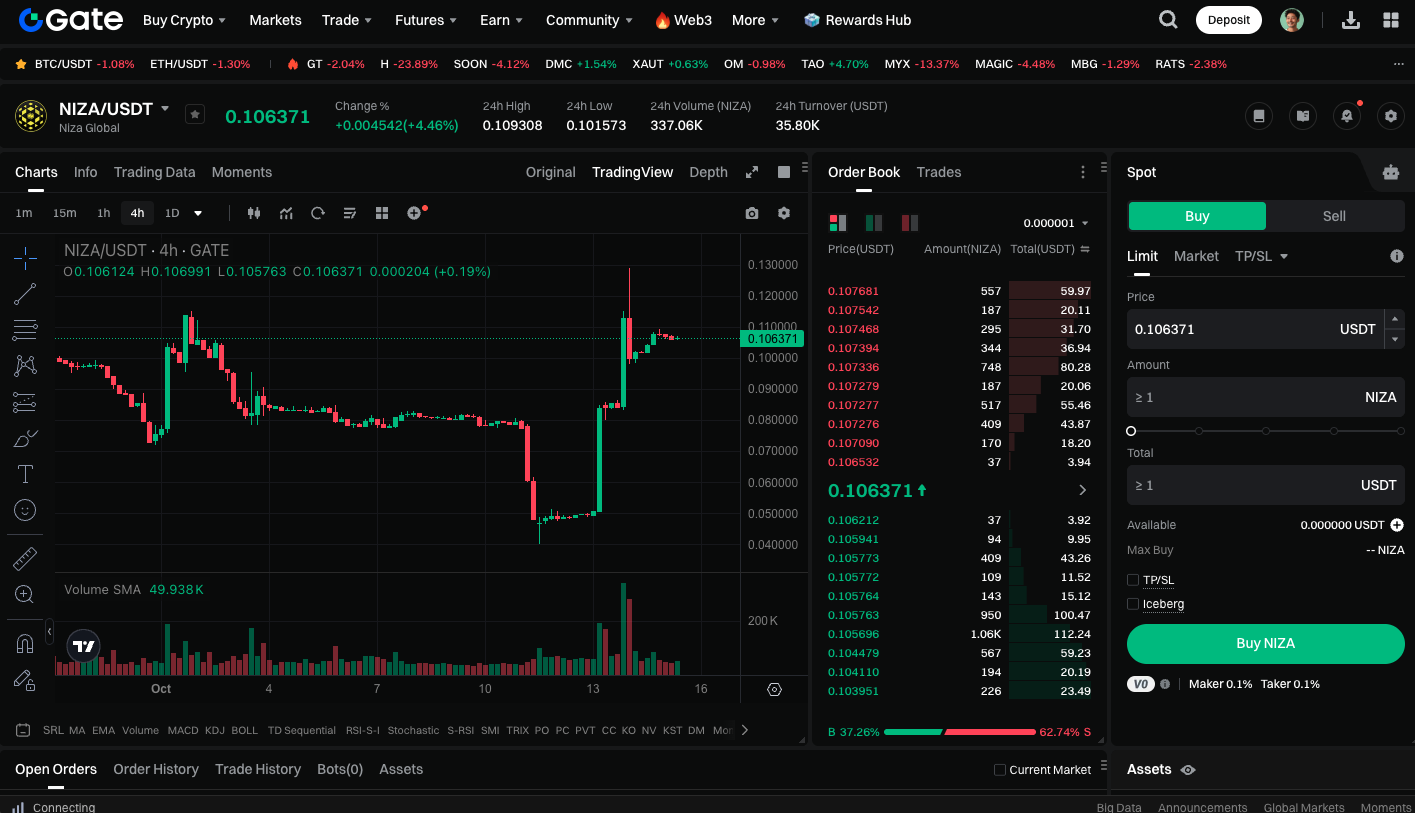Click the Buy NIZA button
Viewport: 1415px width, 813px height.
click(x=1266, y=644)
